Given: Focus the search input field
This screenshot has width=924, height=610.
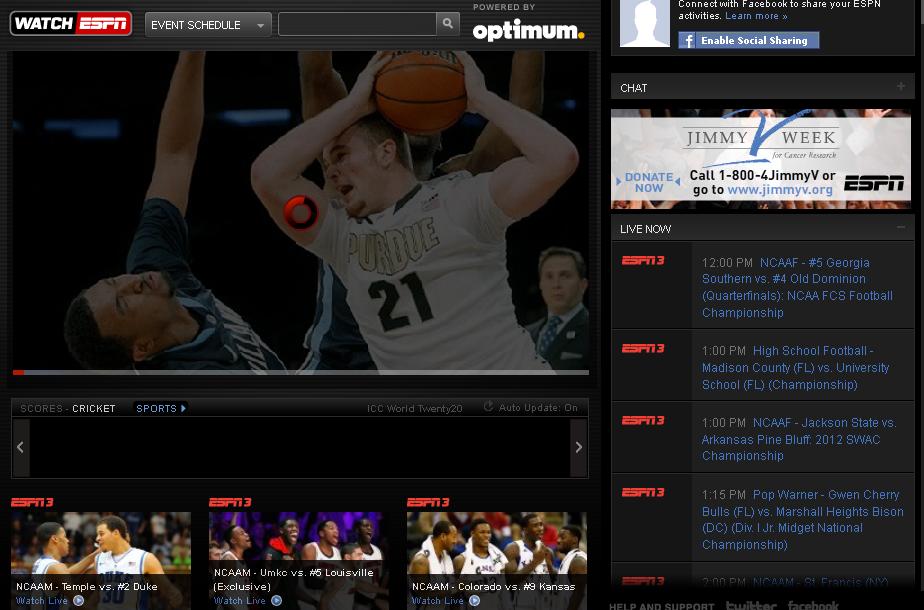Looking at the screenshot, I should pos(357,24).
